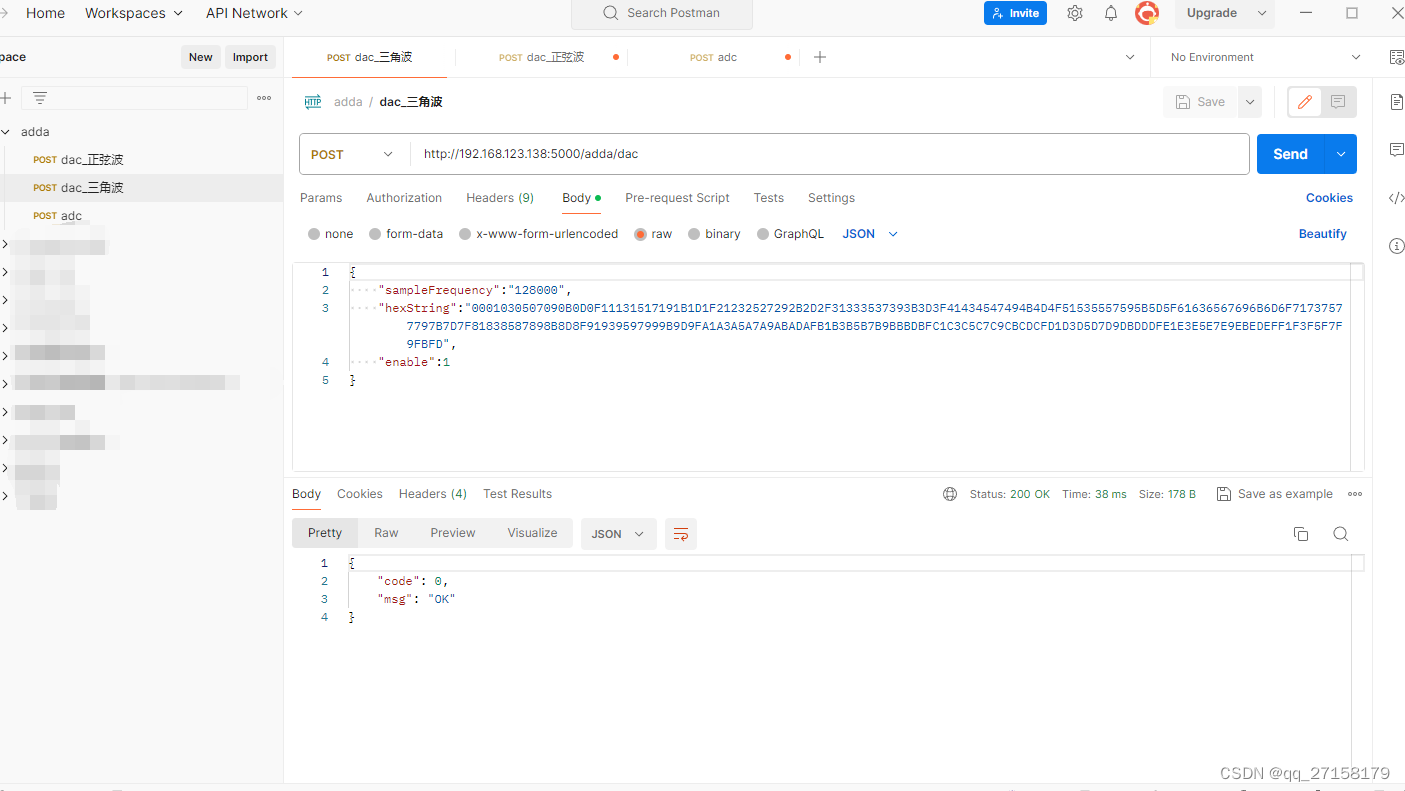
Task: Select the GraphQL body type
Action: click(x=790, y=233)
